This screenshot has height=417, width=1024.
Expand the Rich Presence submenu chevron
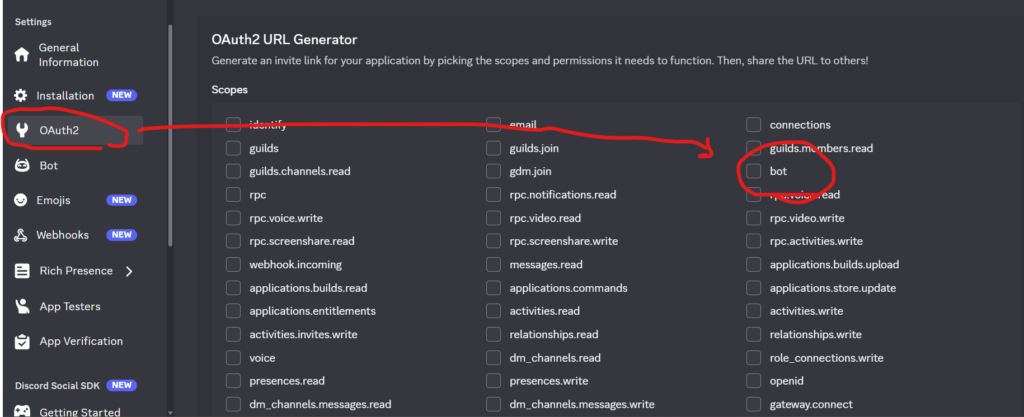129,271
